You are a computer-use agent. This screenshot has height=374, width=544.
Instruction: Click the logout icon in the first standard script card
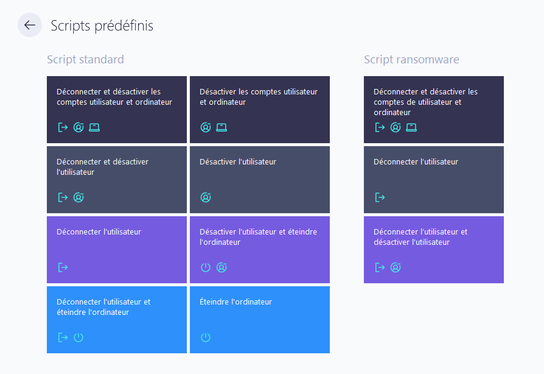pos(62,127)
